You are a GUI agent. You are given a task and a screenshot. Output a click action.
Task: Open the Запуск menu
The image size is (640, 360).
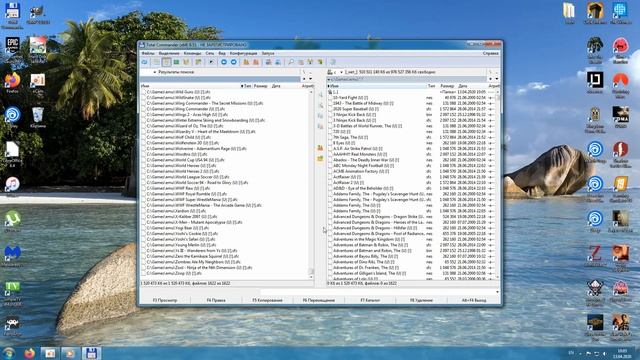268,53
